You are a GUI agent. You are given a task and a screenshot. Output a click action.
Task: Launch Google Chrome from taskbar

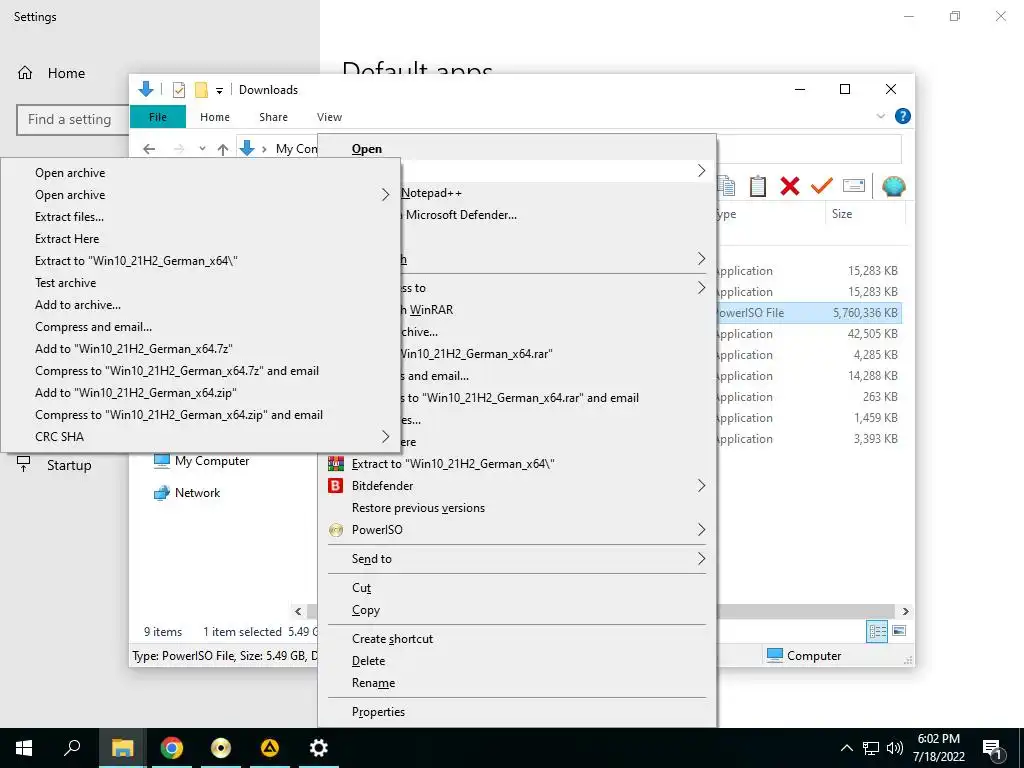[x=172, y=748]
